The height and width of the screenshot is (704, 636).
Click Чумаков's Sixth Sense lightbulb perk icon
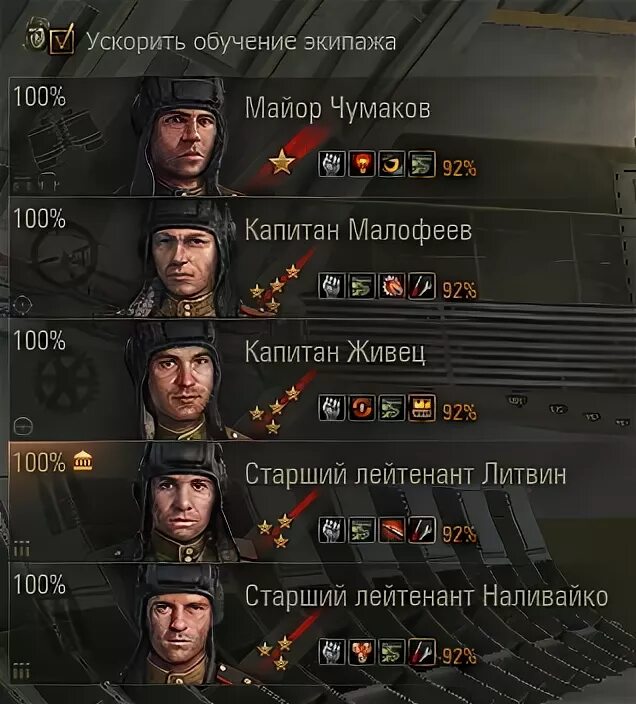[362, 163]
